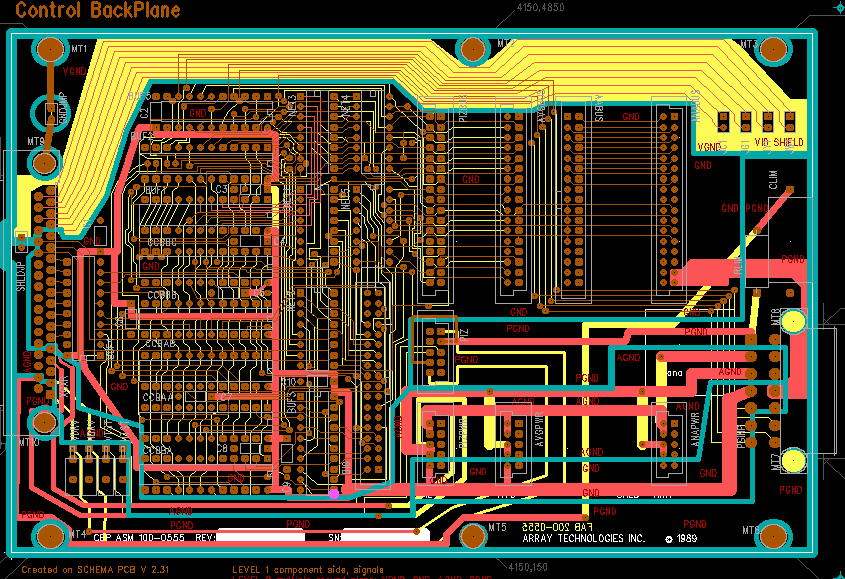Click the CLIM component label
Viewport: 845px width, 579px height.
click(773, 180)
